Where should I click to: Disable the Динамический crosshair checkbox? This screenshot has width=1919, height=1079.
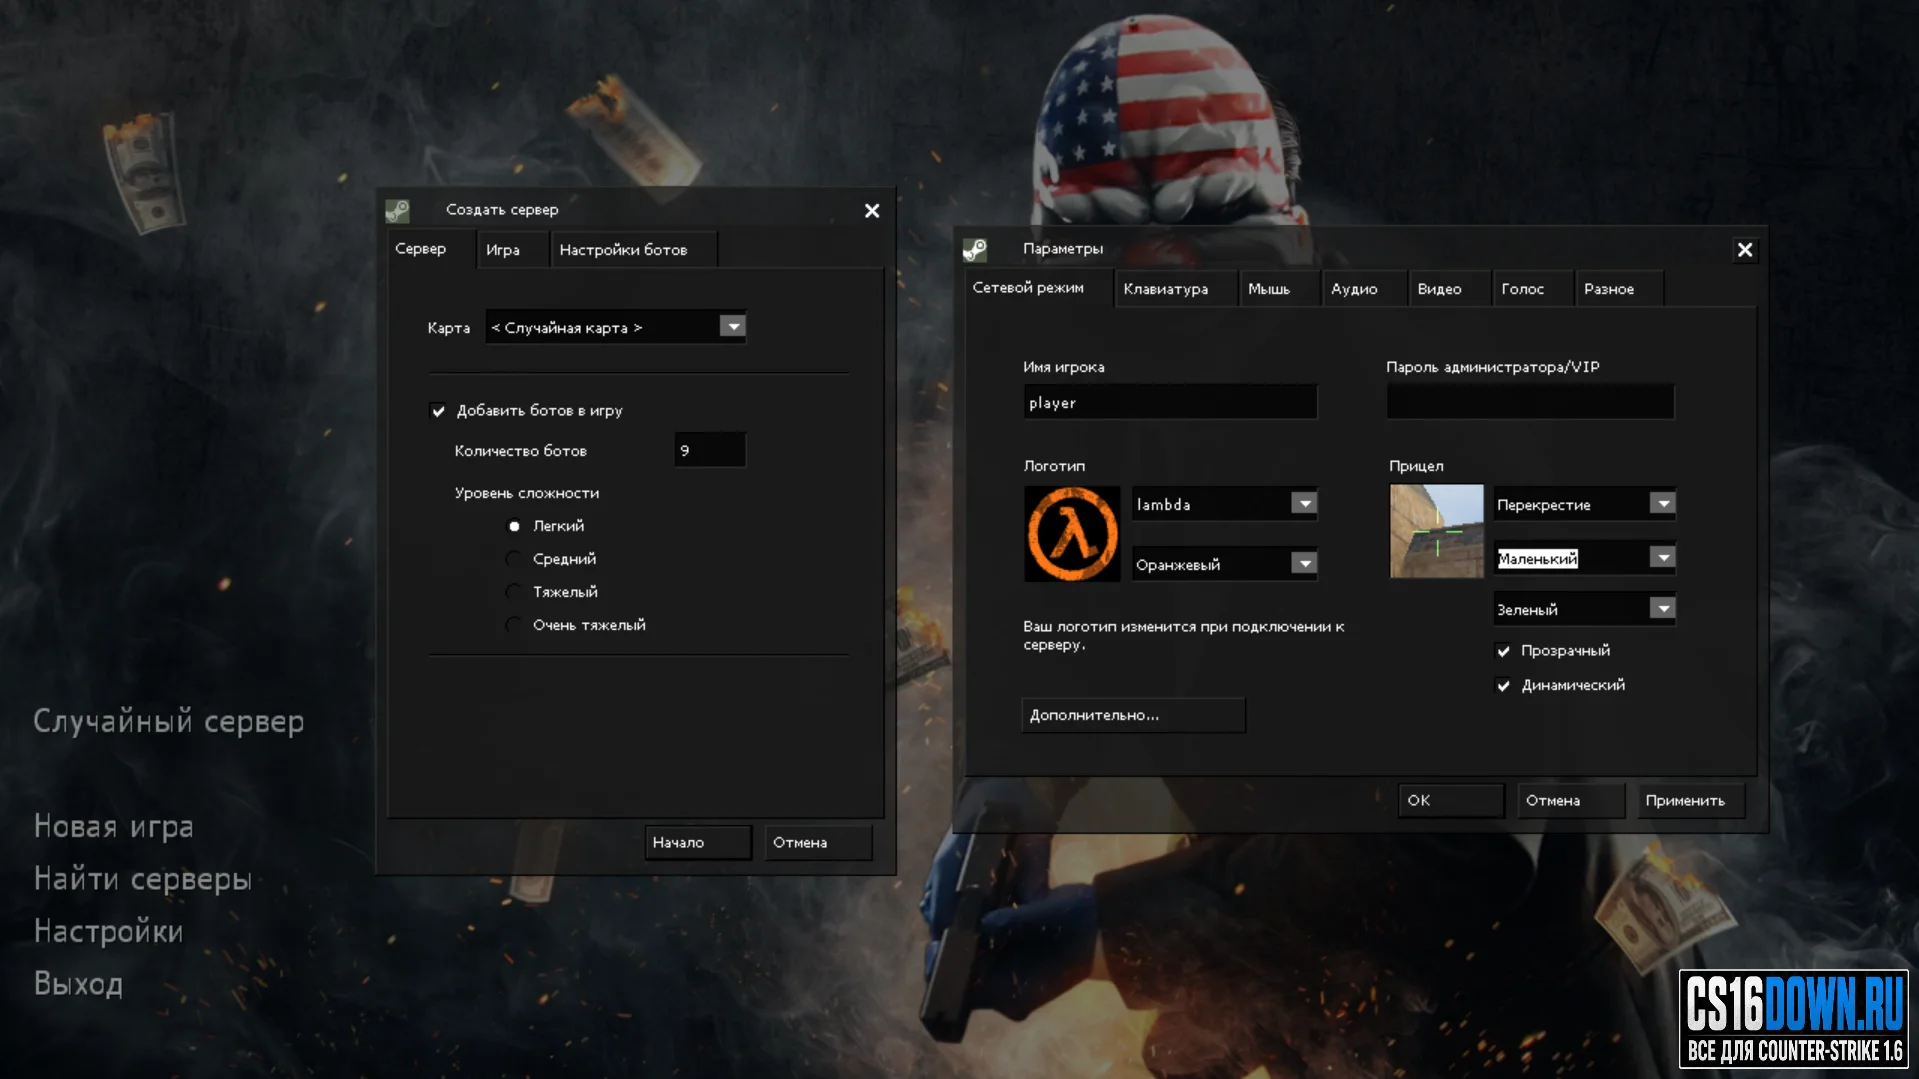click(1503, 685)
